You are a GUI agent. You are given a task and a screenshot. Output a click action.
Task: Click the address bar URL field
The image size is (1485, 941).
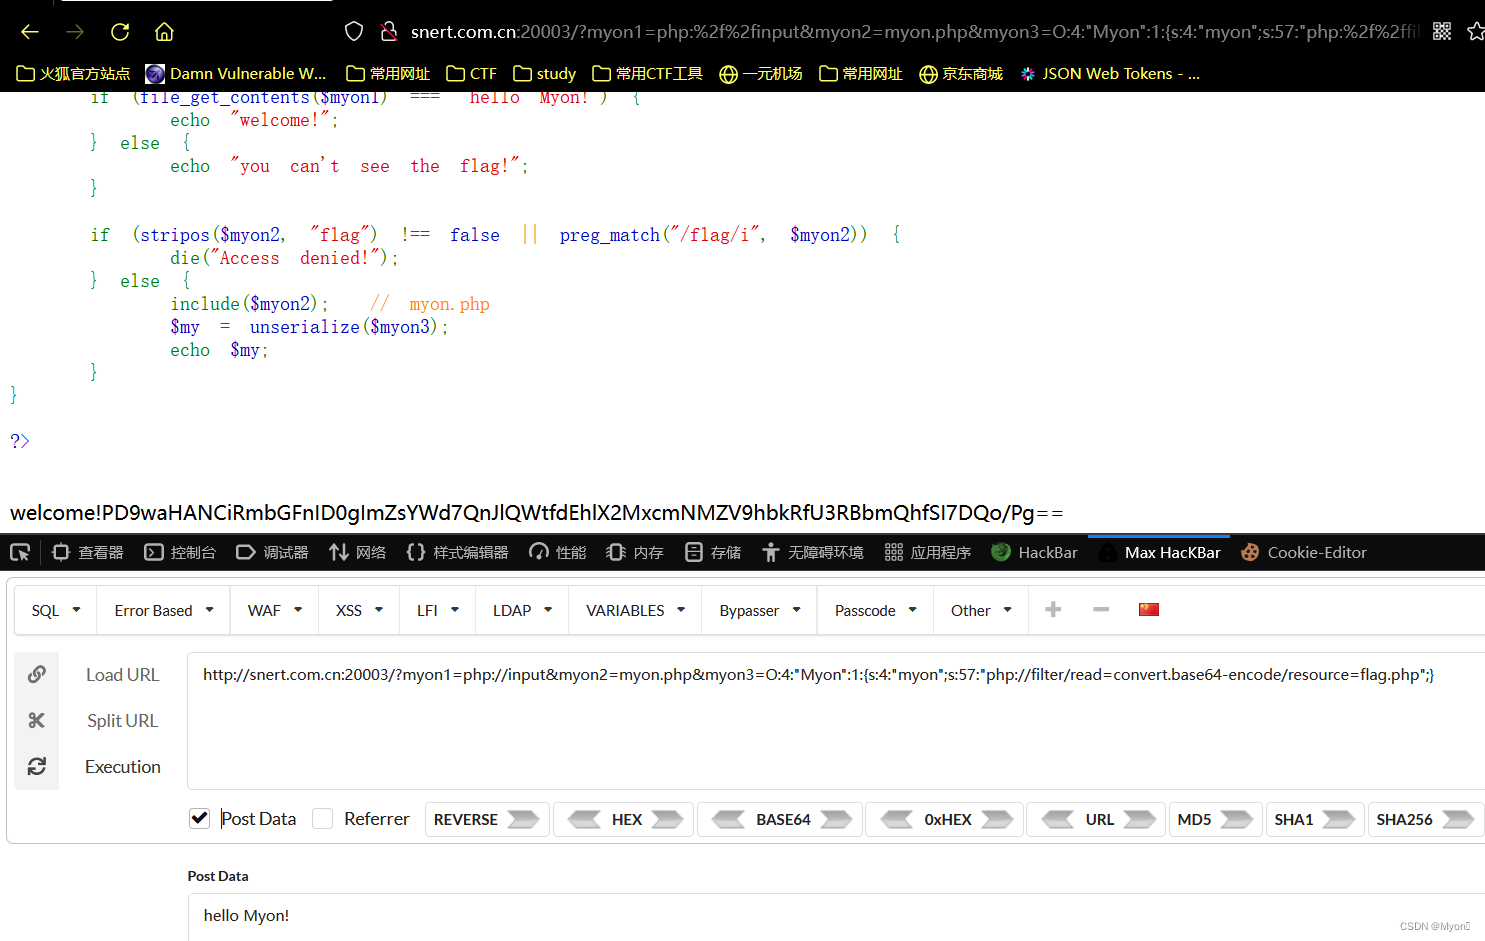(914, 32)
